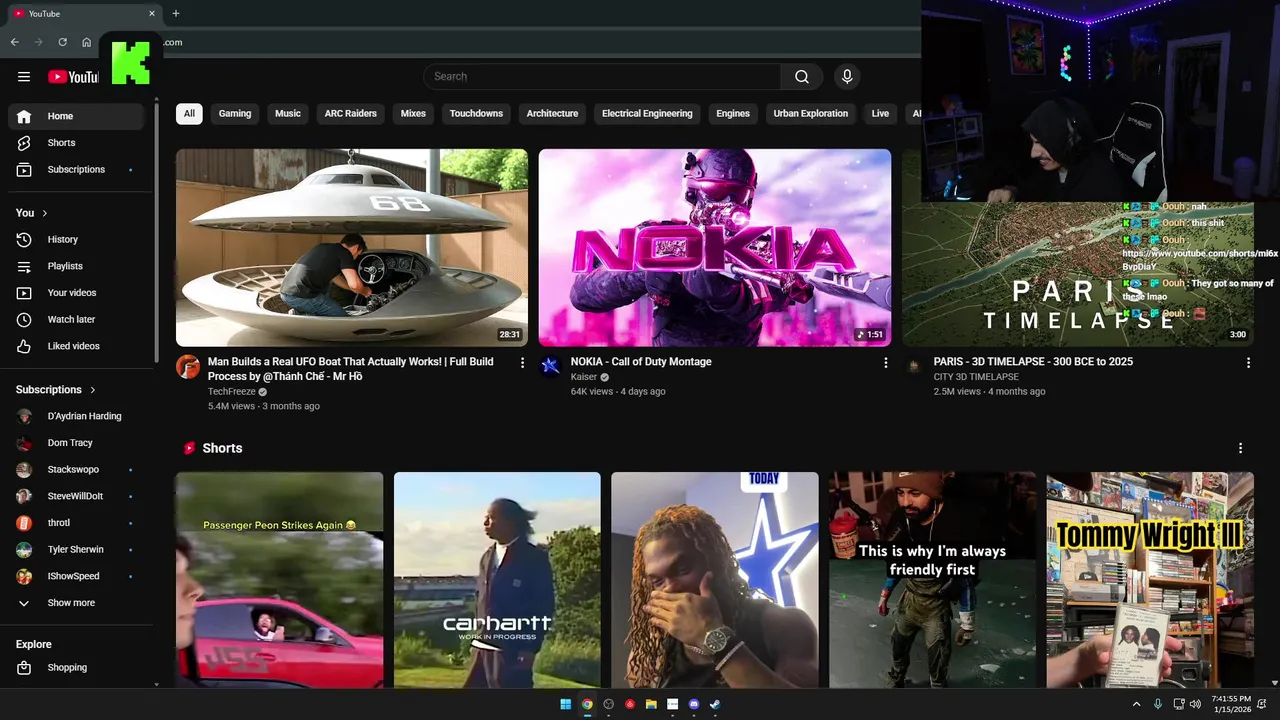This screenshot has width=1280, height=720.
Task: Click browser home icon
Action: pos(87,42)
